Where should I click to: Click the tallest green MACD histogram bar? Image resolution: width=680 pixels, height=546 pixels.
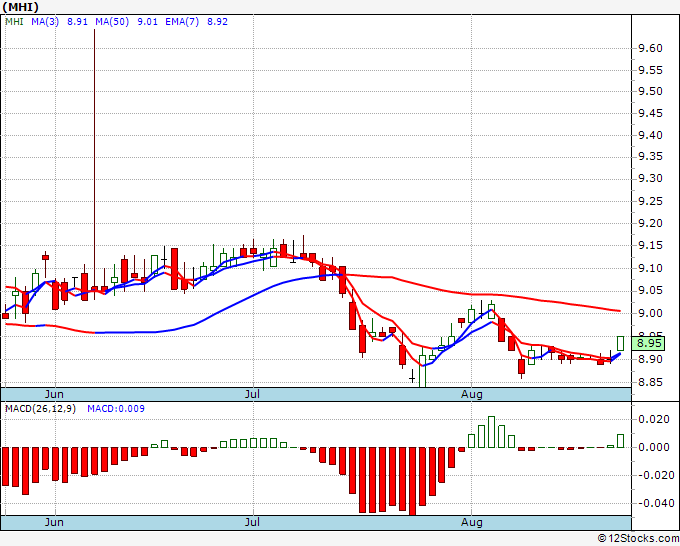coord(491,432)
